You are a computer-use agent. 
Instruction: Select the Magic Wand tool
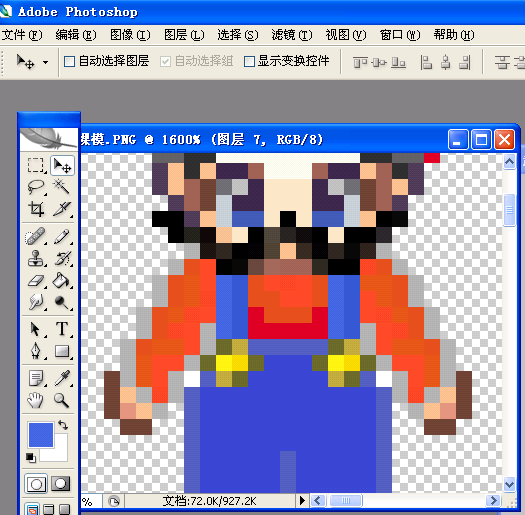62,187
